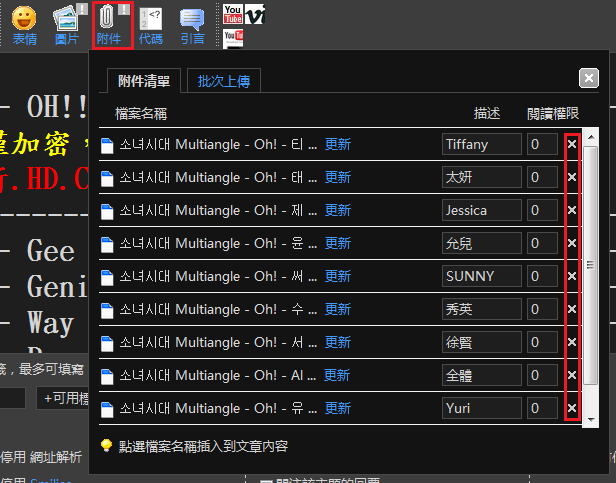Delete the 允兒 attachment
The width and height of the screenshot is (616, 483).
[572, 243]
